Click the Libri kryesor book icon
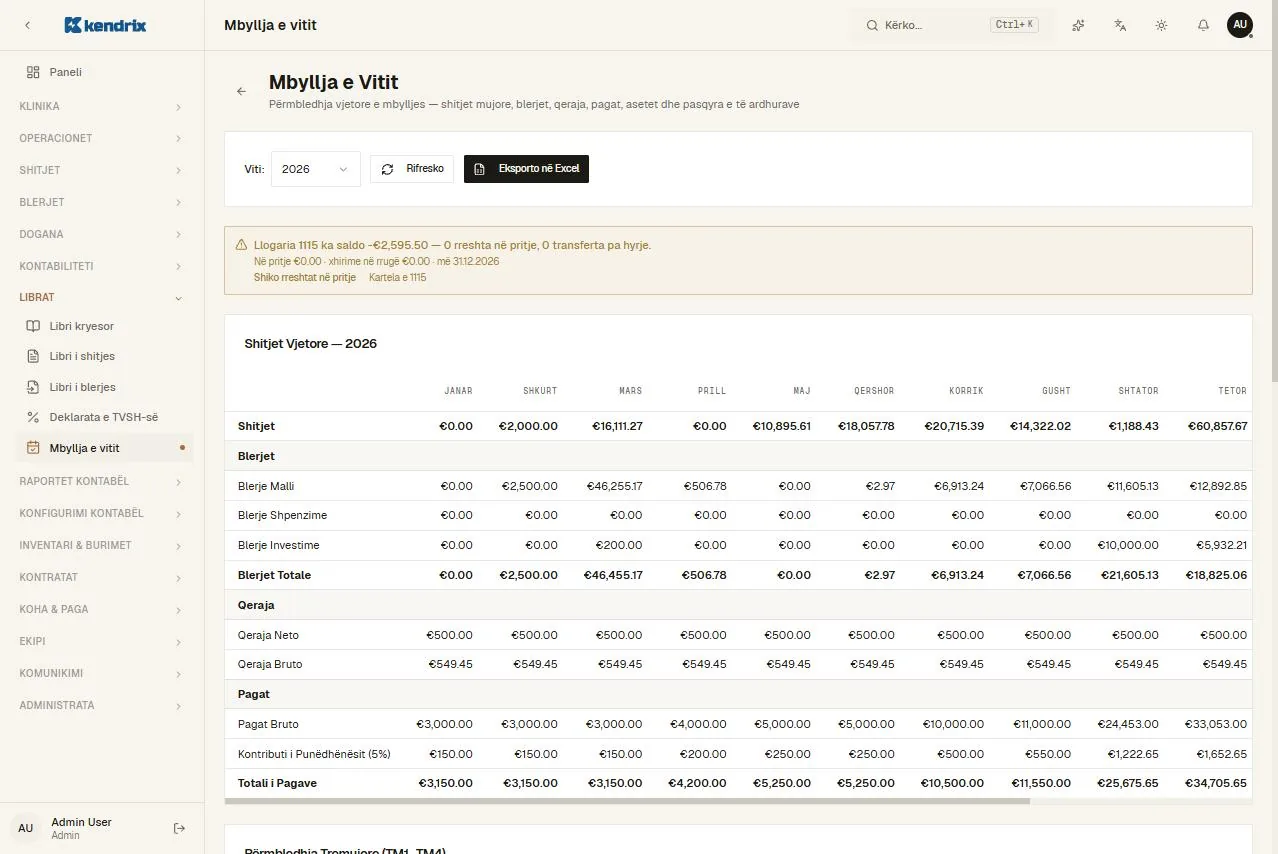Screen dimensions: 1278x854 33,326
